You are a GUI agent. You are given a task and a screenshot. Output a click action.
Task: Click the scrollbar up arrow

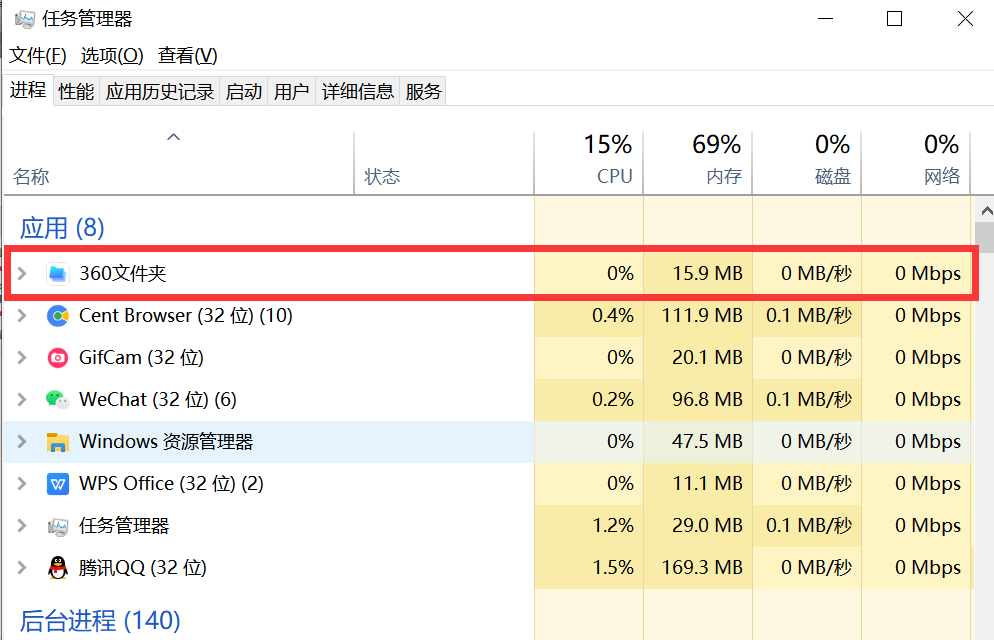(x=985, y=210)
